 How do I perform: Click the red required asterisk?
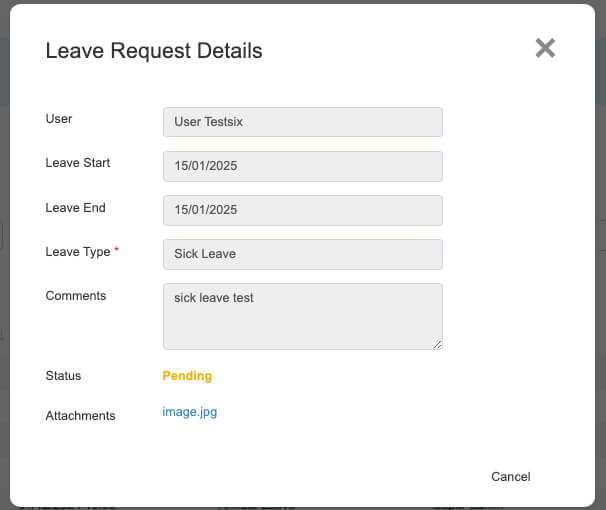click(116, 249)
